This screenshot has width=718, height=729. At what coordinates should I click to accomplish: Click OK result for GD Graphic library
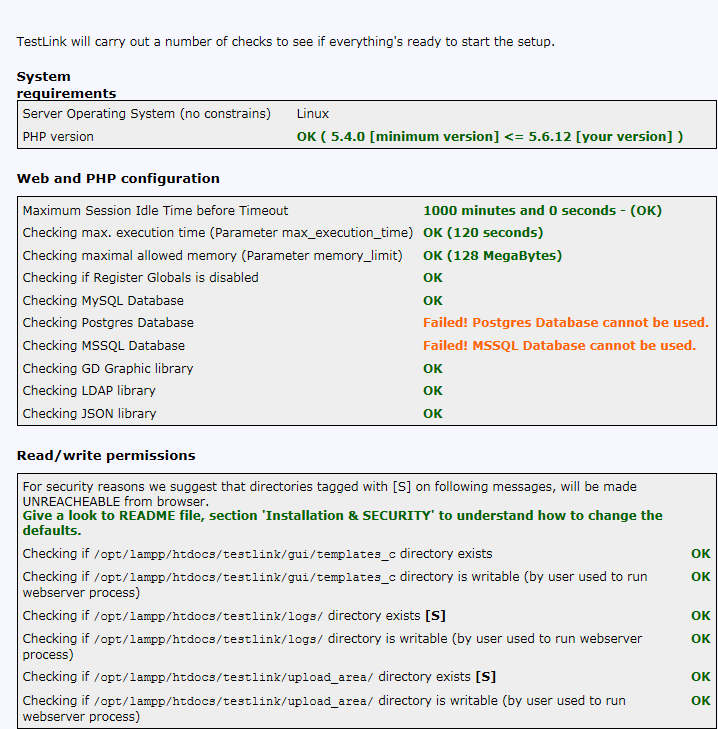[x=432, y=369]
